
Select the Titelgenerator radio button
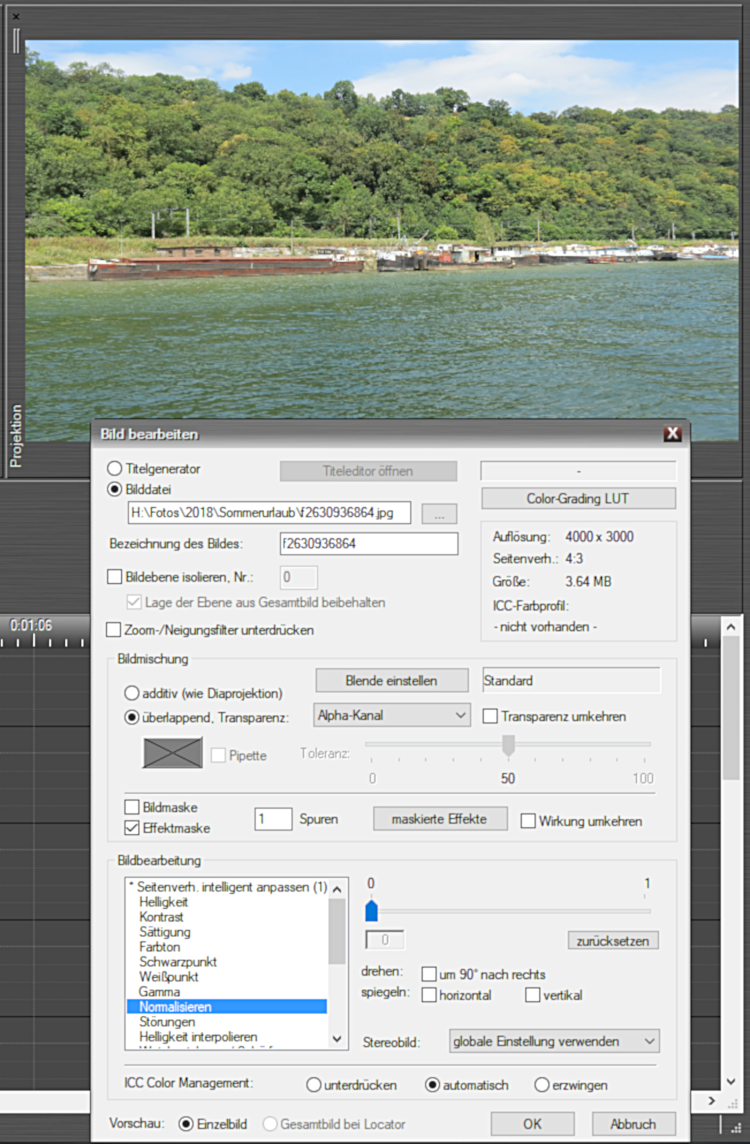116,468
